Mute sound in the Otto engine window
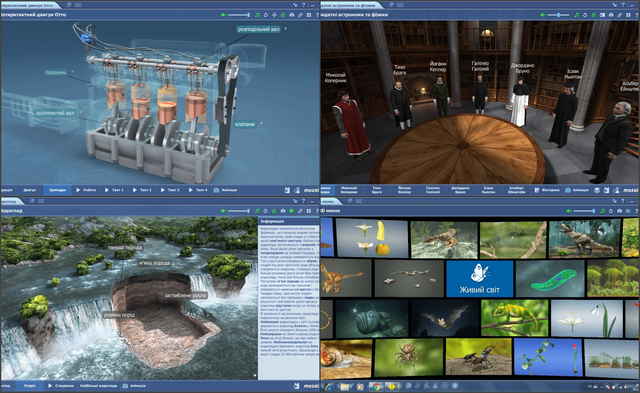This screenshot has width=640, height=393. click(x=223, y=15)
